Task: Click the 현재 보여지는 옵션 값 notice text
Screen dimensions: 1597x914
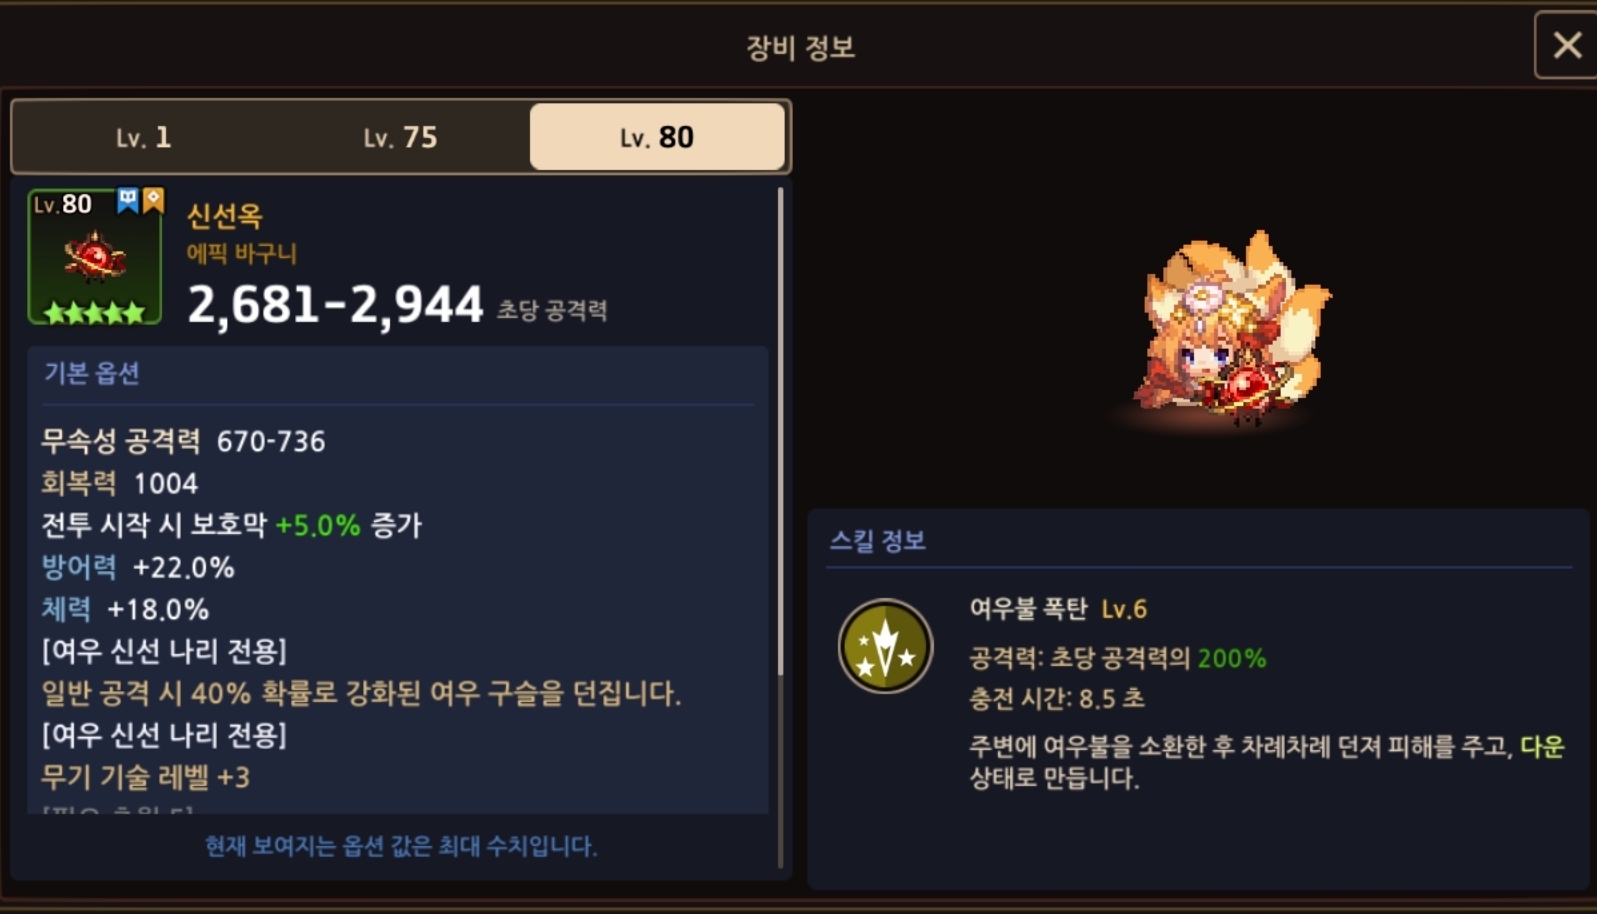Action: pos(401,846)
